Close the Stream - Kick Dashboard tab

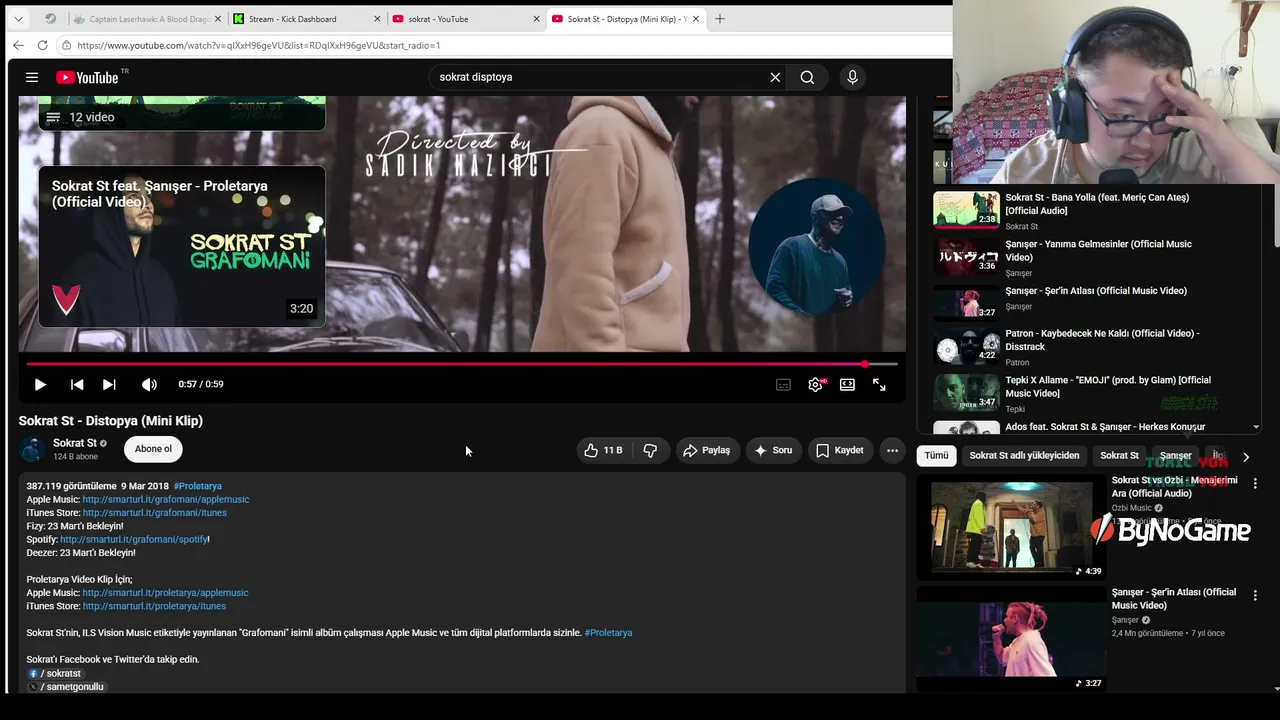(377, 19)
